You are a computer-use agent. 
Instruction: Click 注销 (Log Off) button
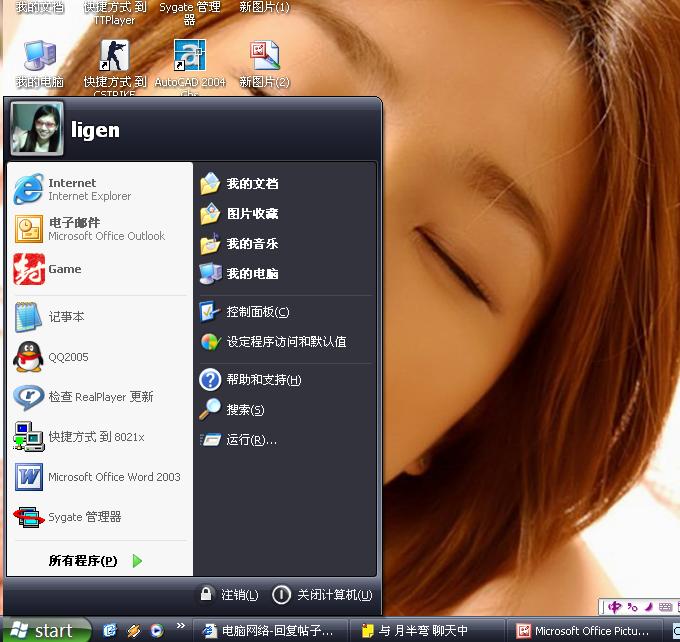point(229,595)
